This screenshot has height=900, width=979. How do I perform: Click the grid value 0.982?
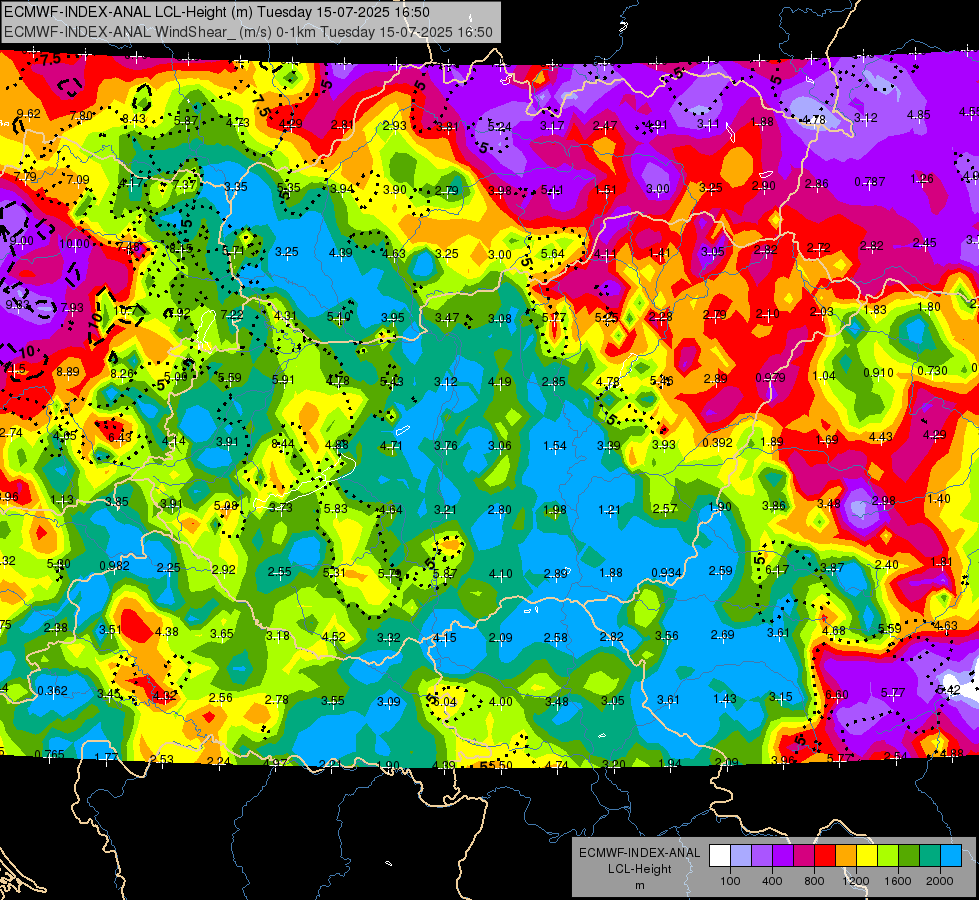[x=114, y=566]
